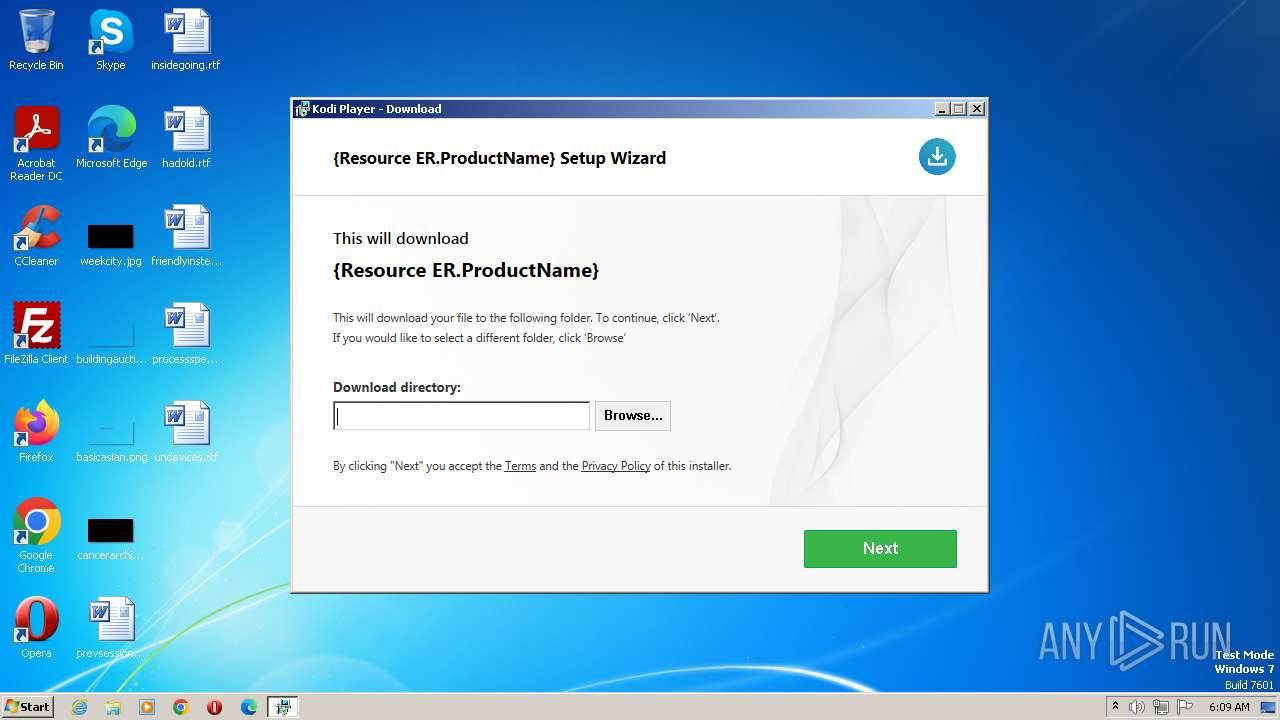Image resolution: width=1280 pixels, height=720 pixels.
Task: Select the weekcity.jpg desktop file
Action: (110, 244)
